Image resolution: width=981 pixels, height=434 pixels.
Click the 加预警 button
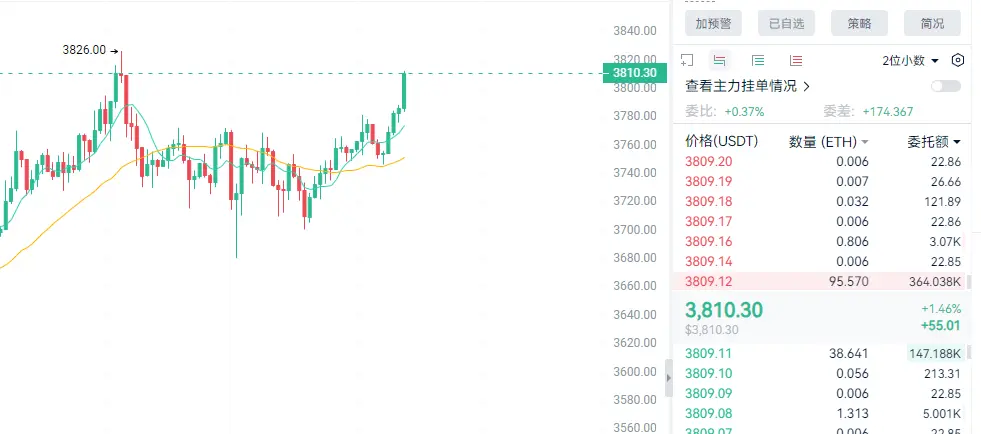pyautogui.click(x=713, y=23)
